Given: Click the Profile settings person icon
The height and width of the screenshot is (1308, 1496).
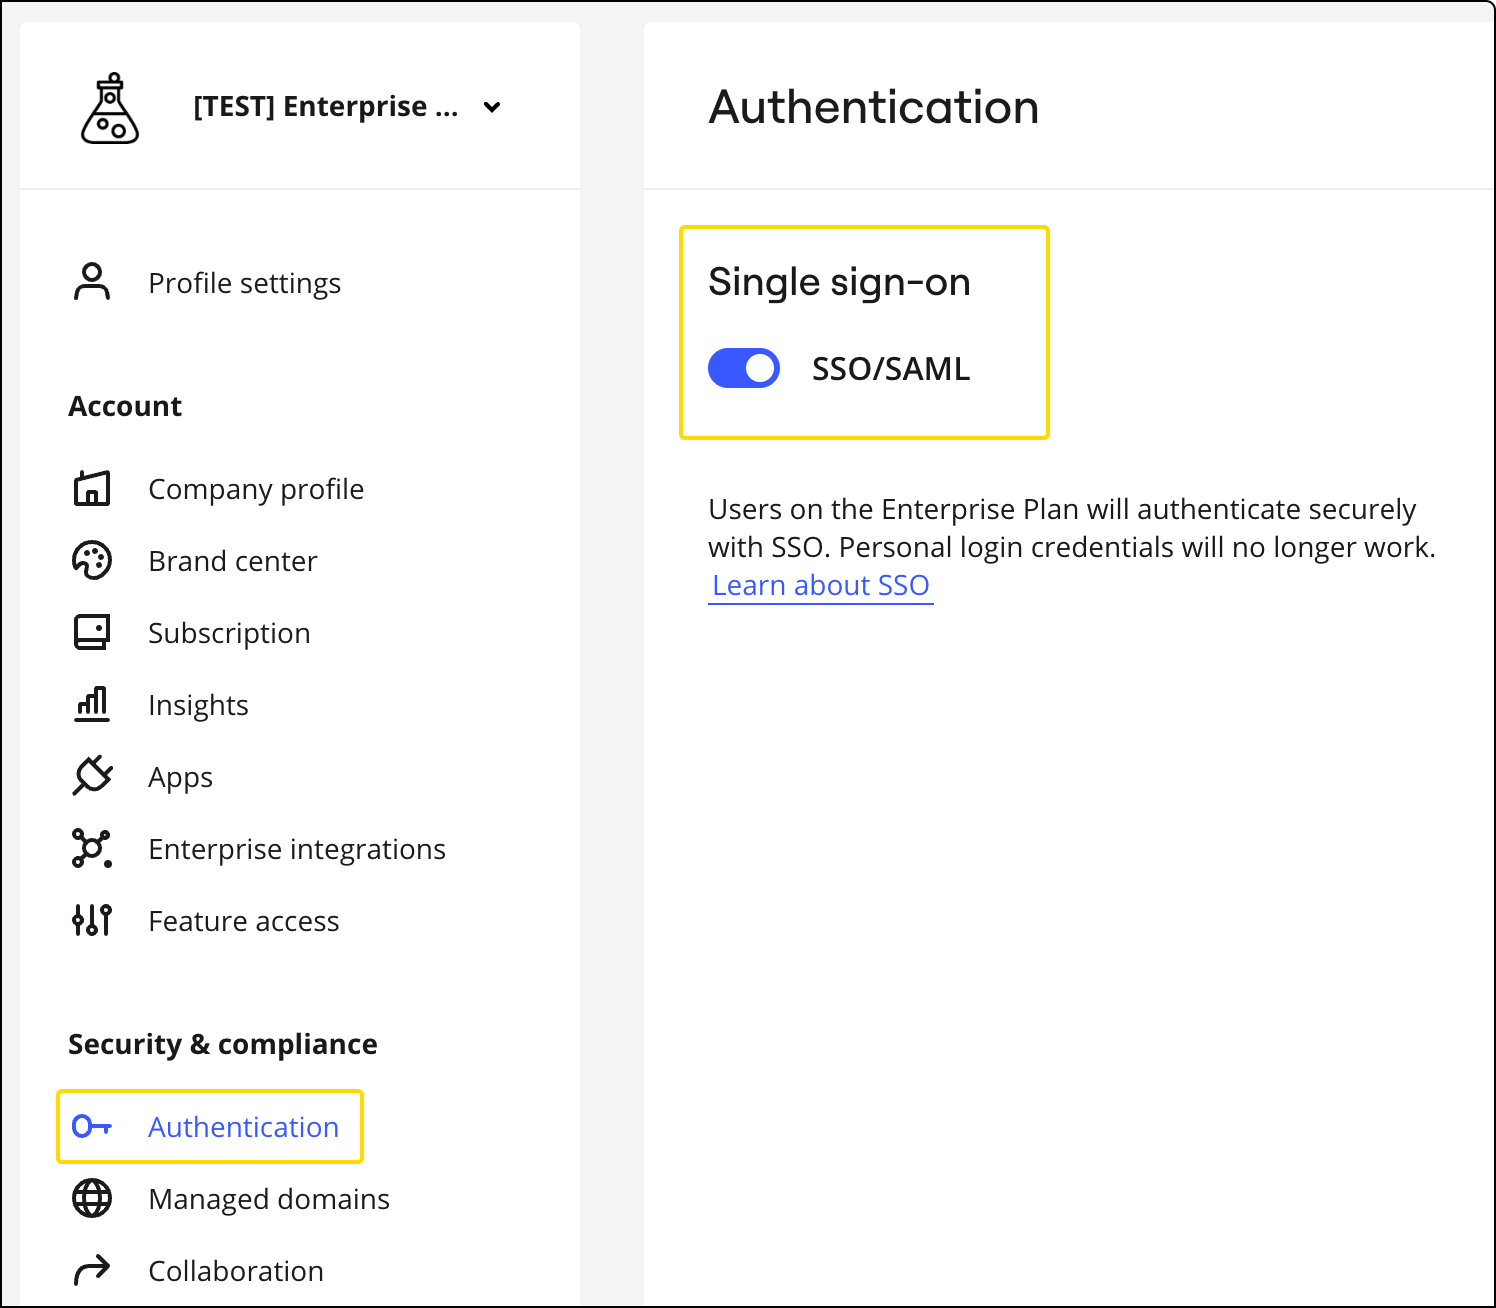Looking at the screenshot, I should tap(92, 283).
